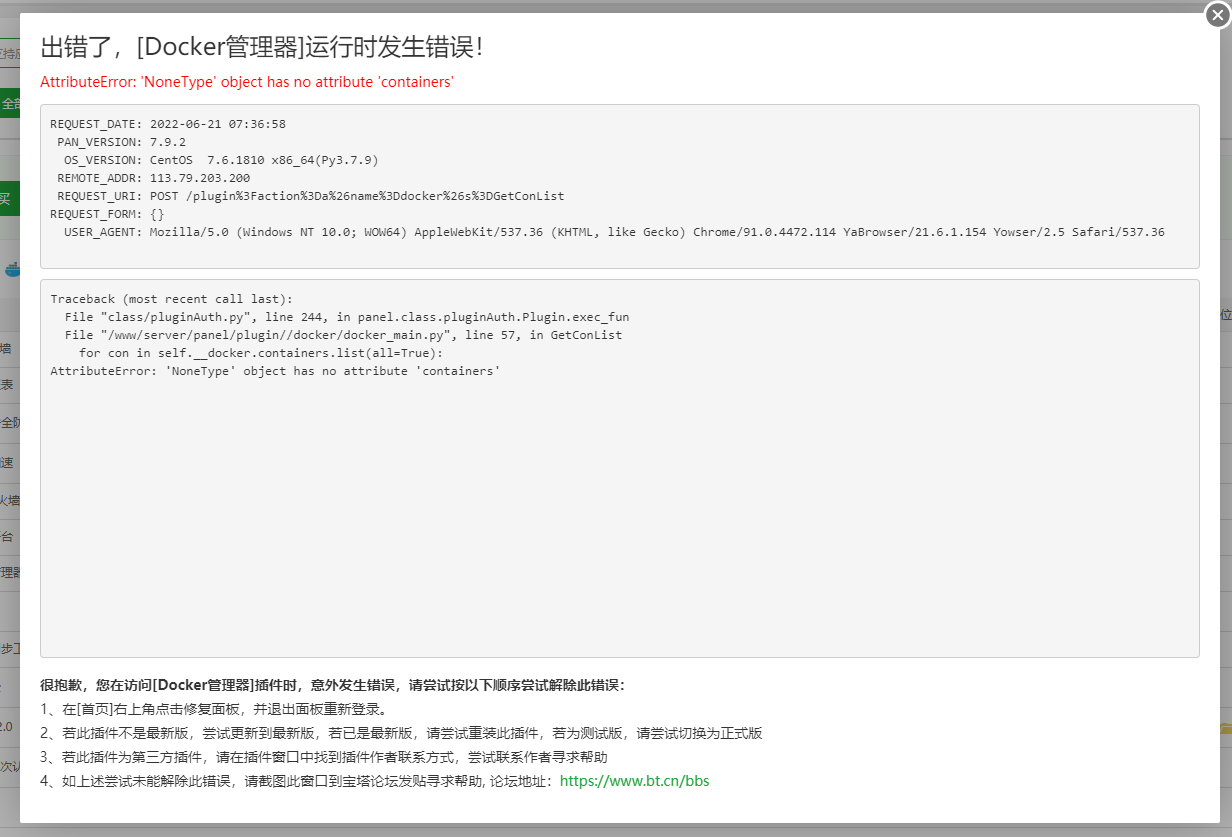Click the 'for con in self.__docker.containers.list' code line
Image resolution: width=1232 pixels, height=837 pixels.
tap(261, 353)
